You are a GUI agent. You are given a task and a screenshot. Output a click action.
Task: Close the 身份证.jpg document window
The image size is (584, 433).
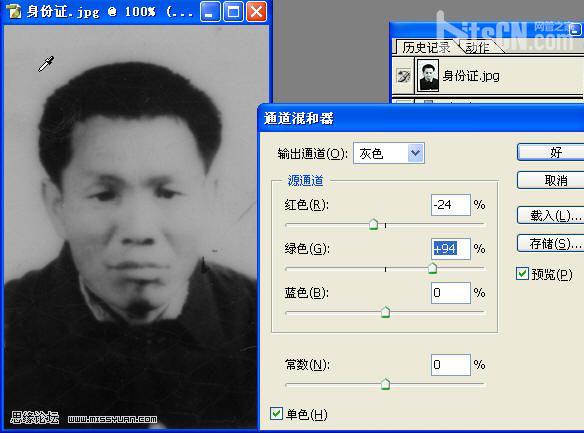pos(257,12)
